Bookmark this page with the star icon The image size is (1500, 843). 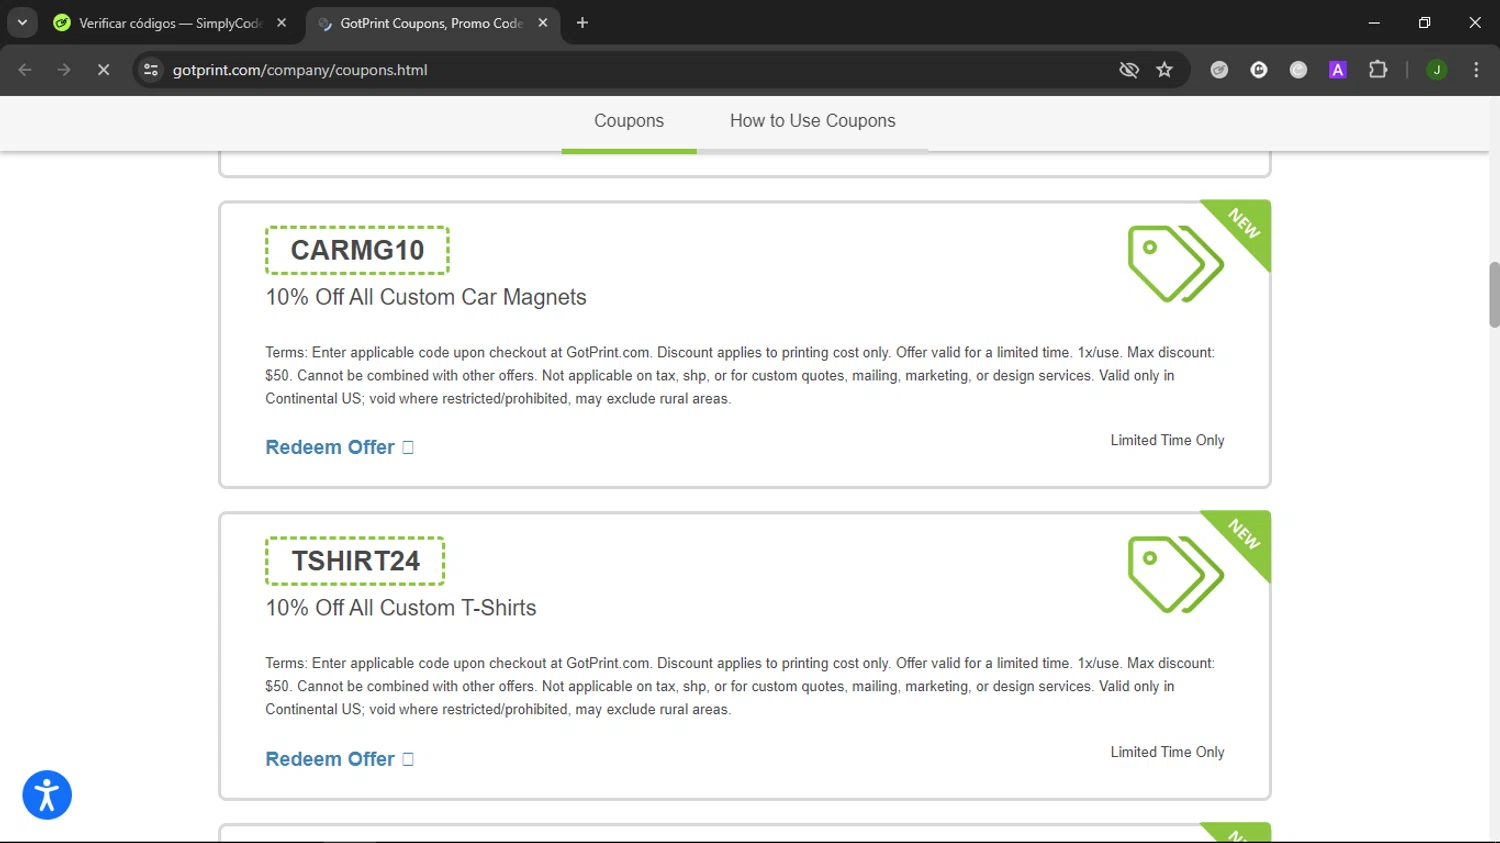click(1164, 70)
